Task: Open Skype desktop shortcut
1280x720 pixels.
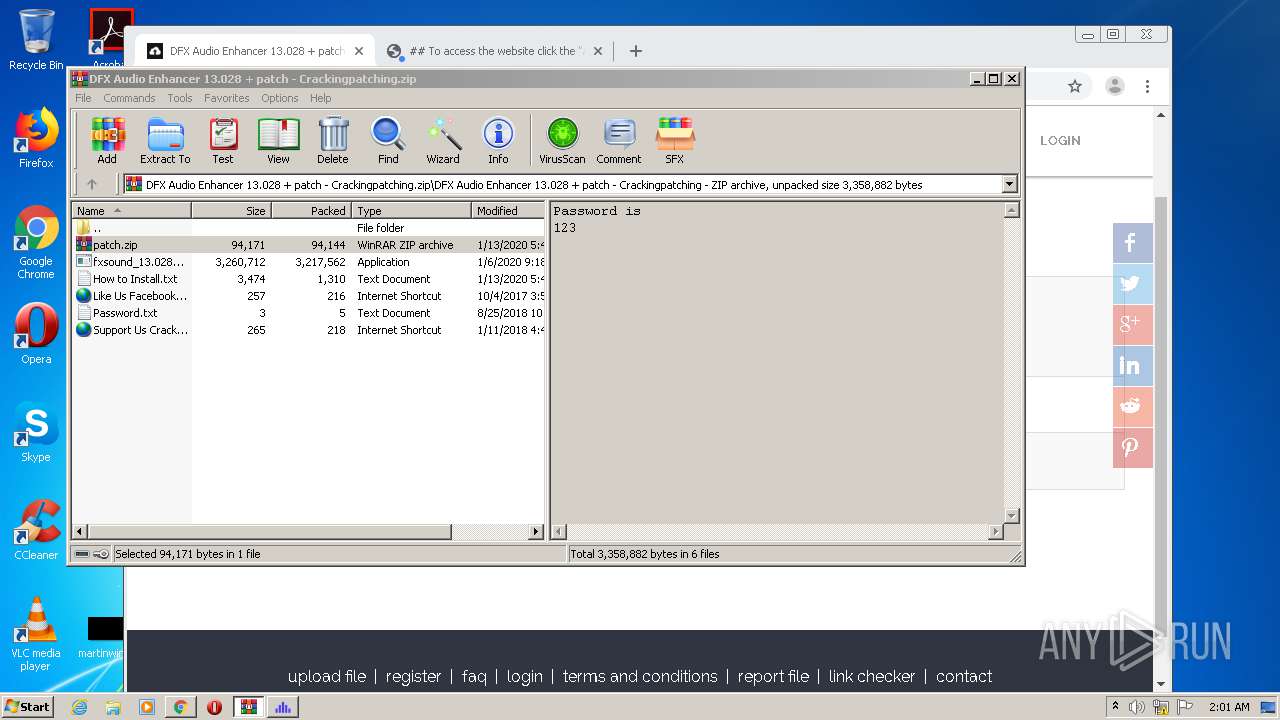Action: coord(36,432)
